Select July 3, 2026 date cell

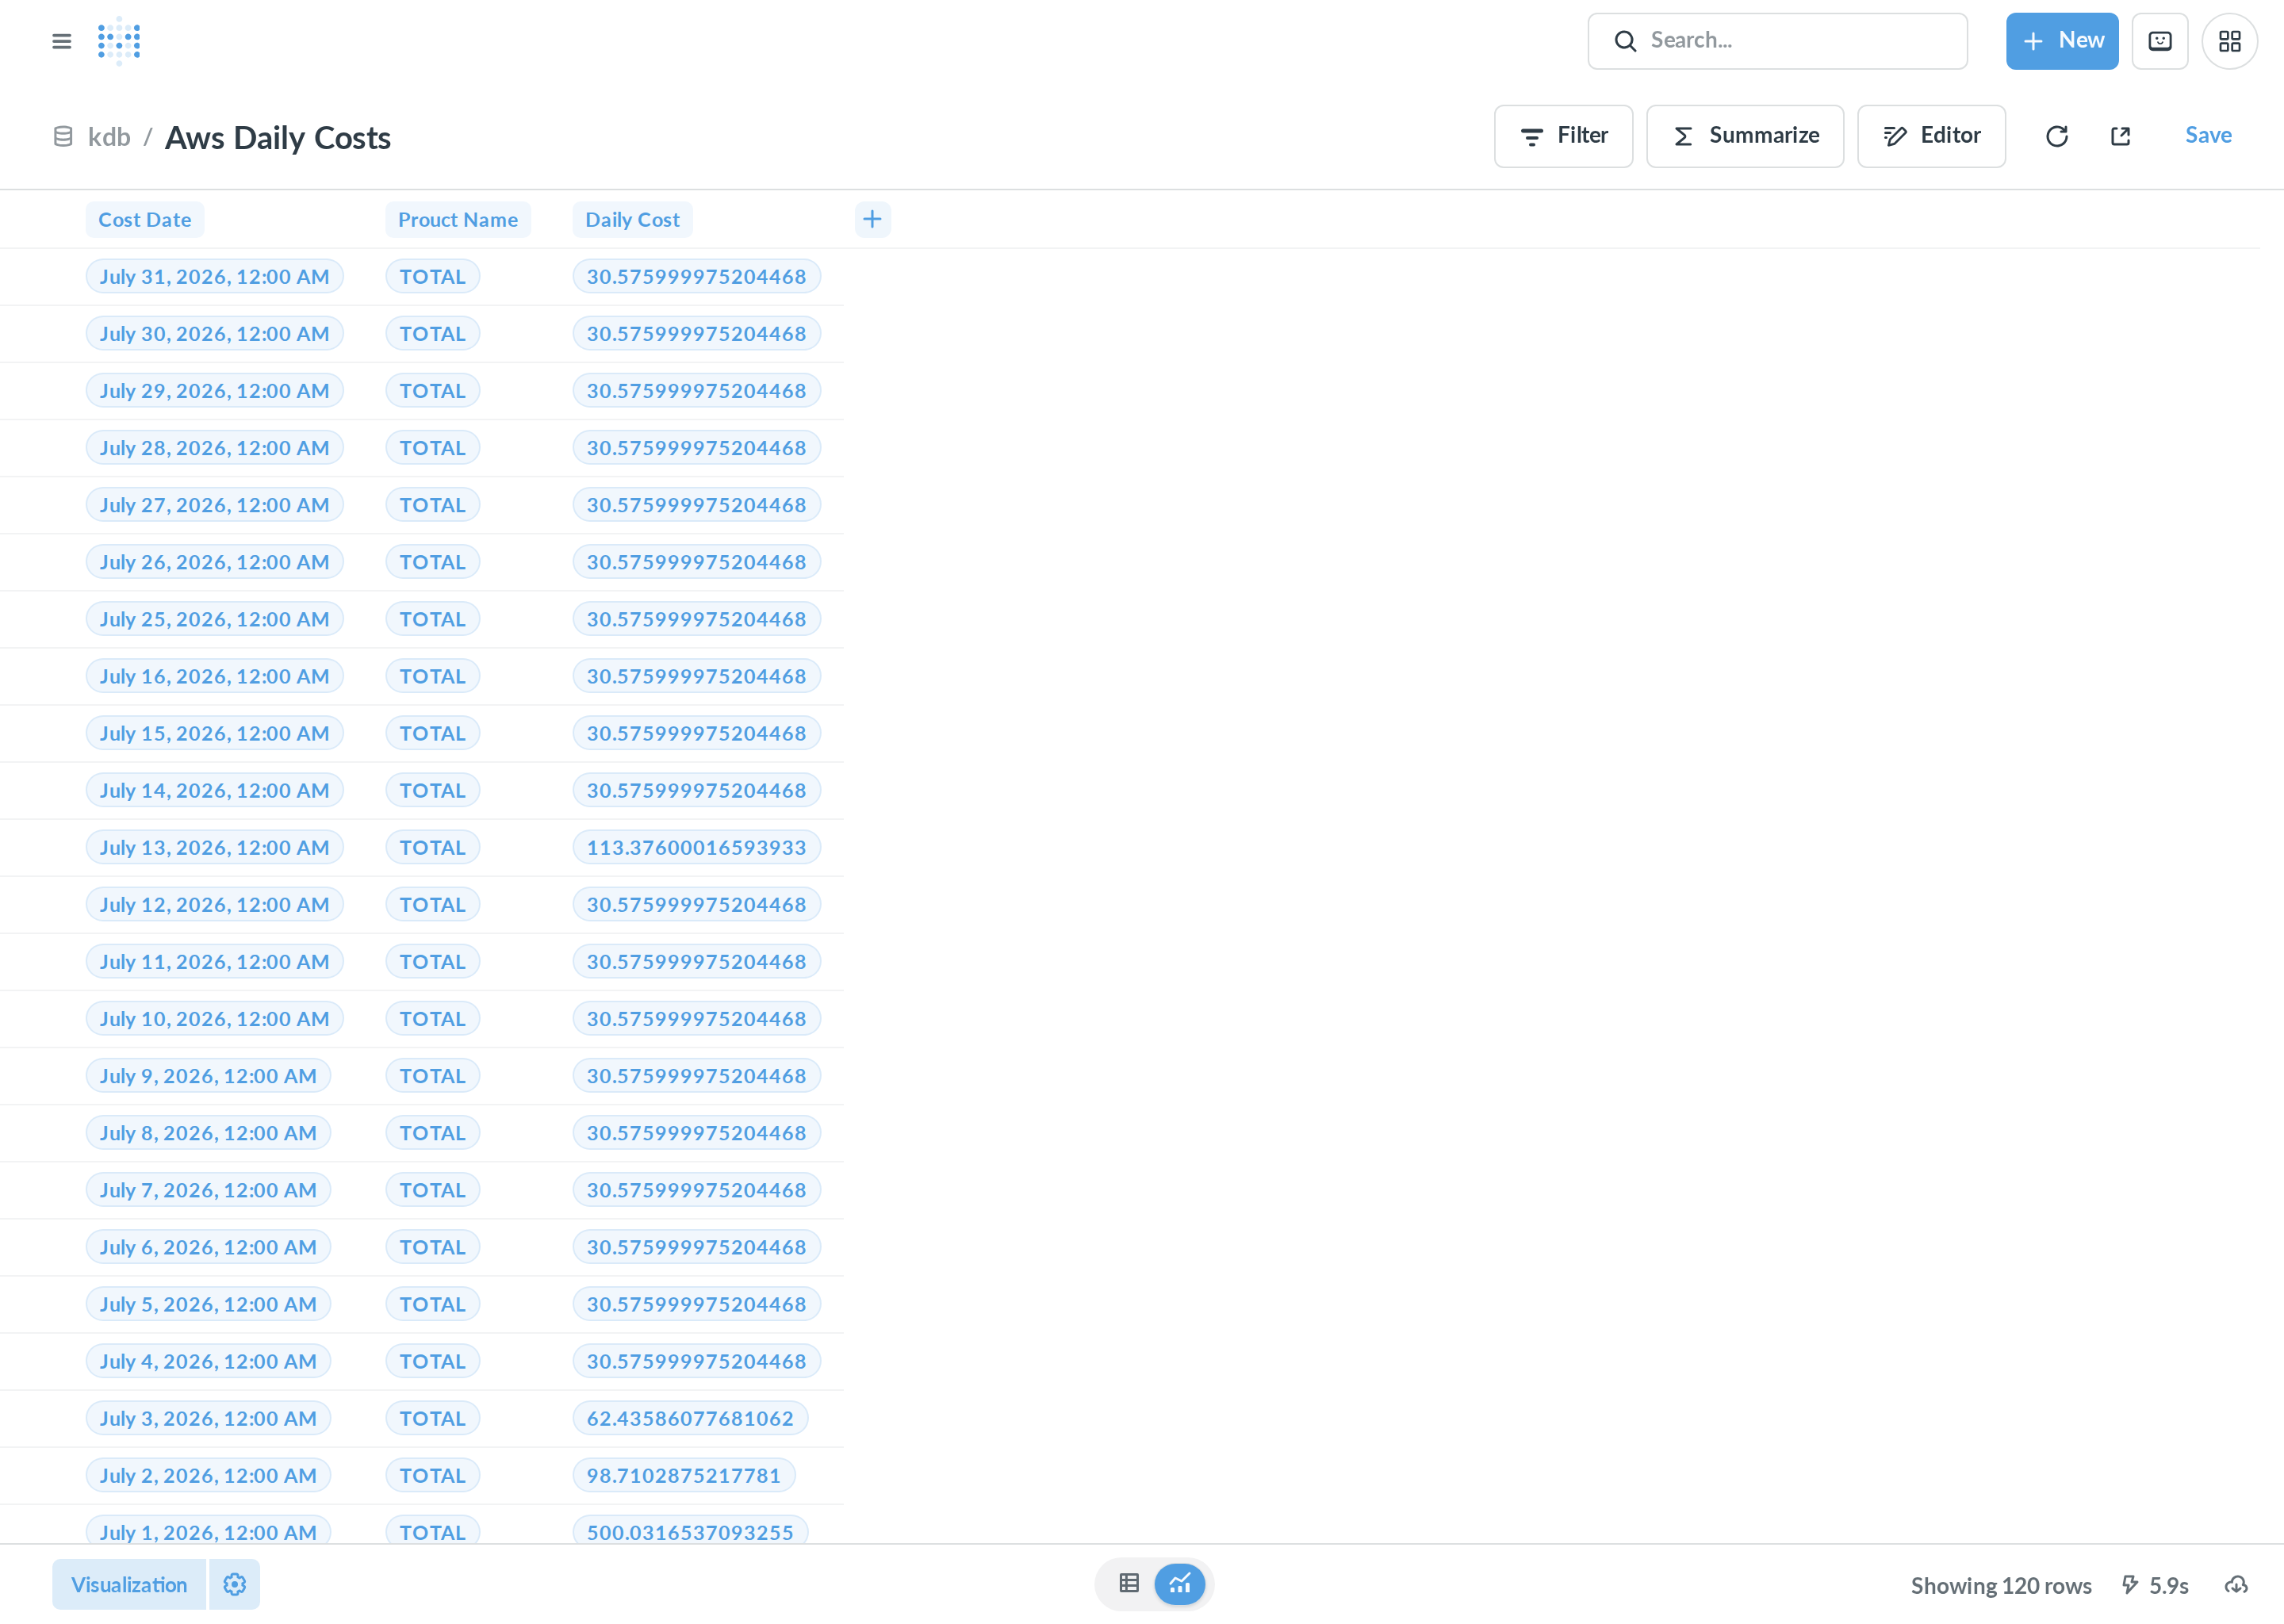tap(208, 1418)
